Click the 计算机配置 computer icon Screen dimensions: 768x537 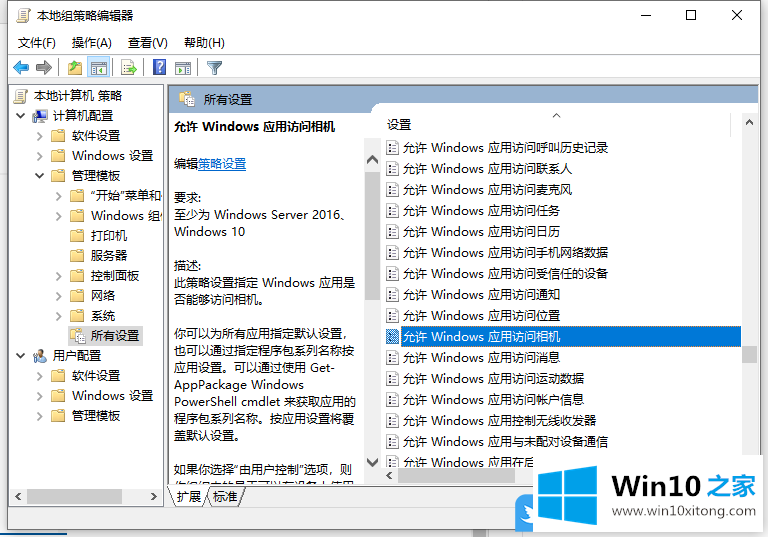coord(40,116)
